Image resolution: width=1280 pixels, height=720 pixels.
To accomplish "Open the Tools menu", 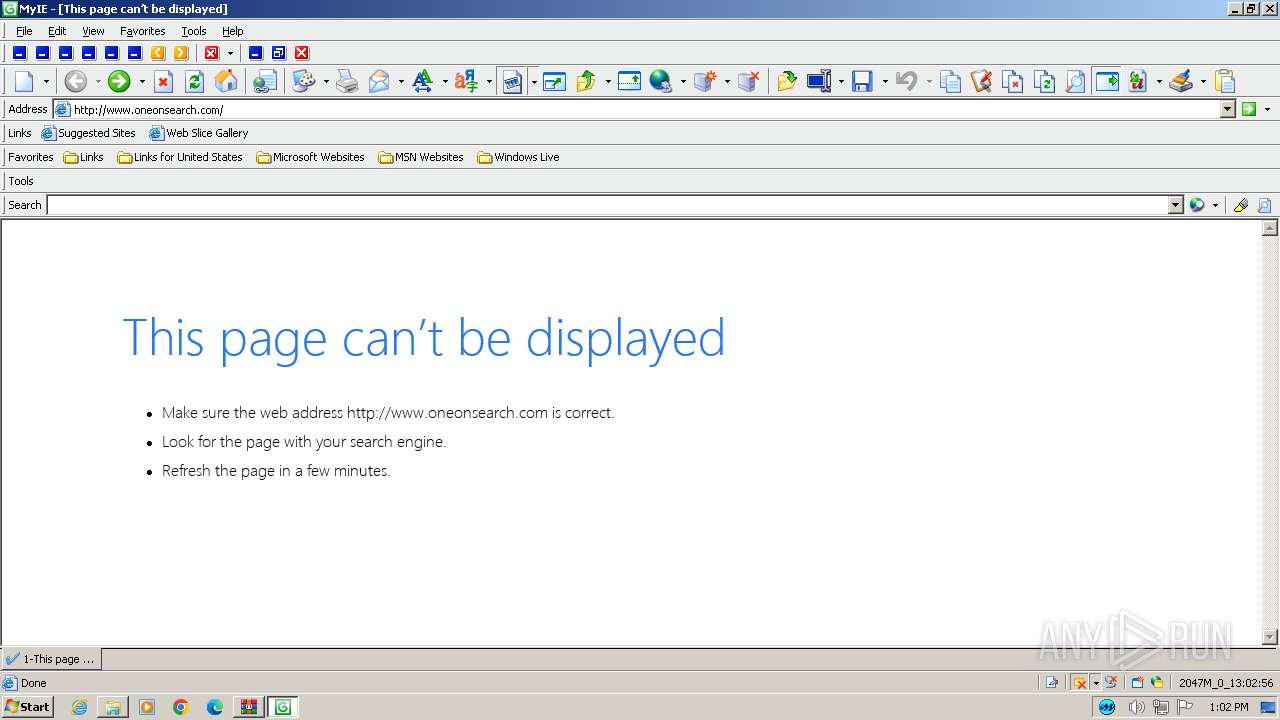I will [x=194, y=31].
